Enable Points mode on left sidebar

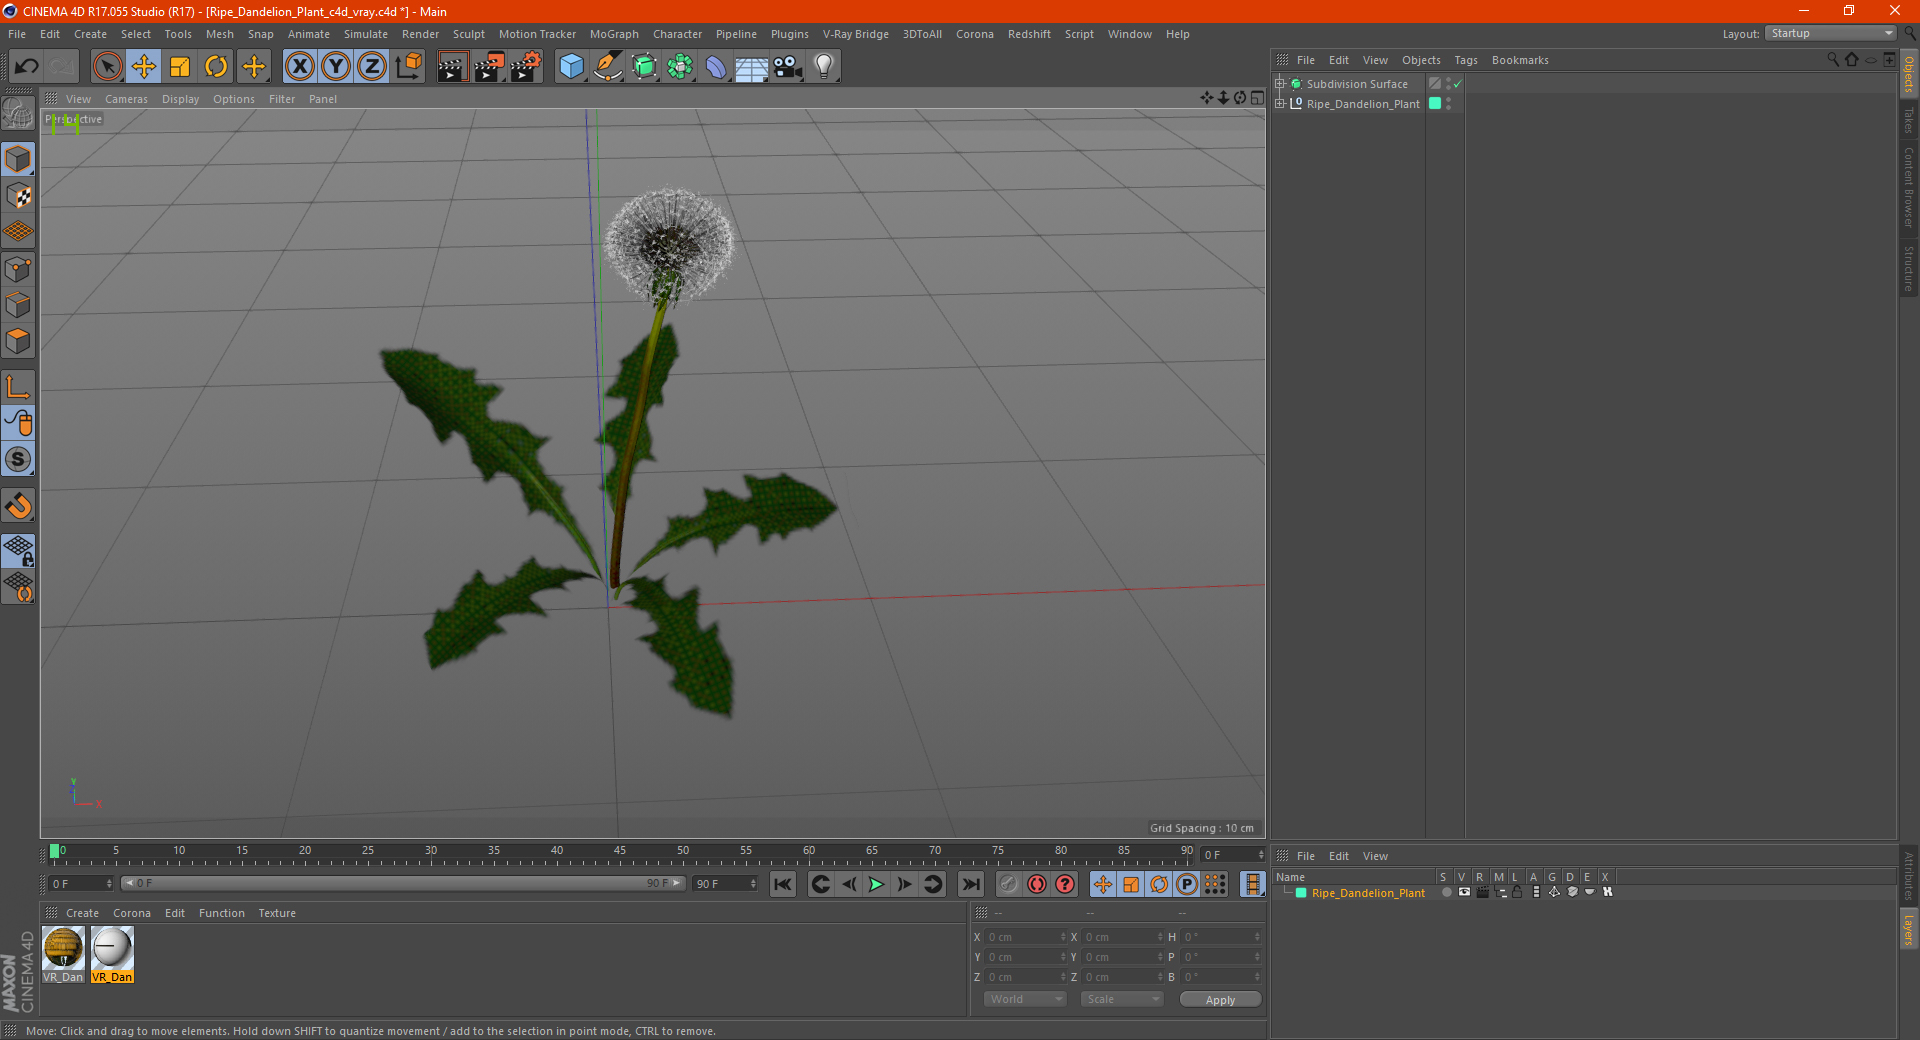click(19, 269)
